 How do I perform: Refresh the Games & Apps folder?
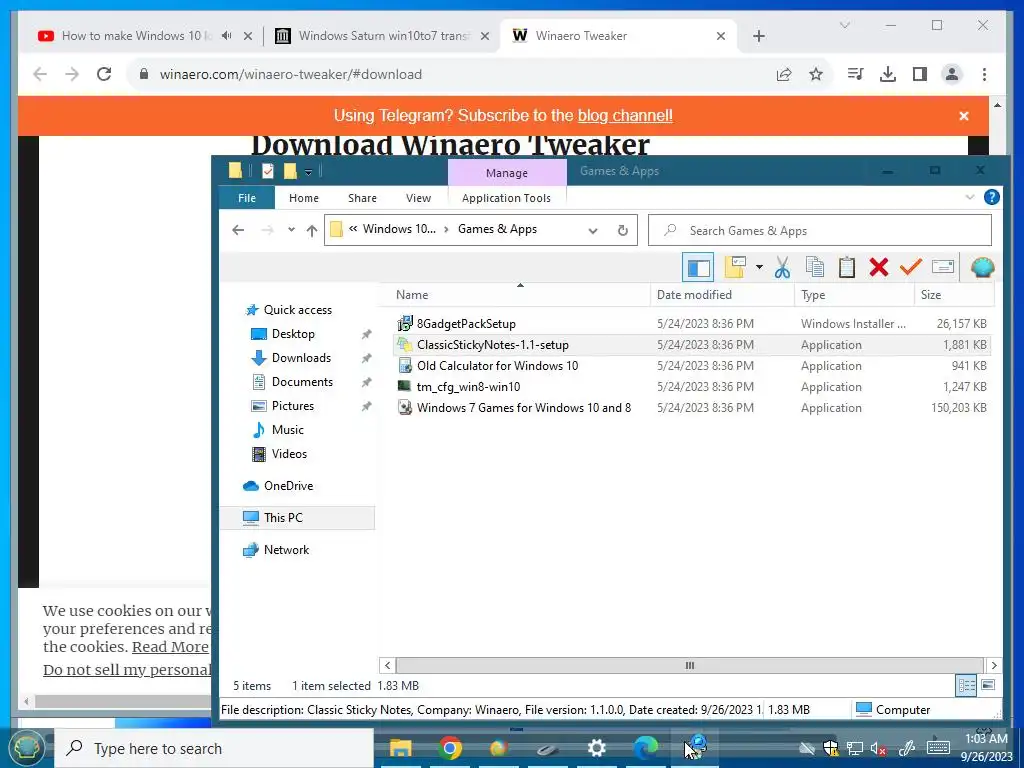[622, 231]
